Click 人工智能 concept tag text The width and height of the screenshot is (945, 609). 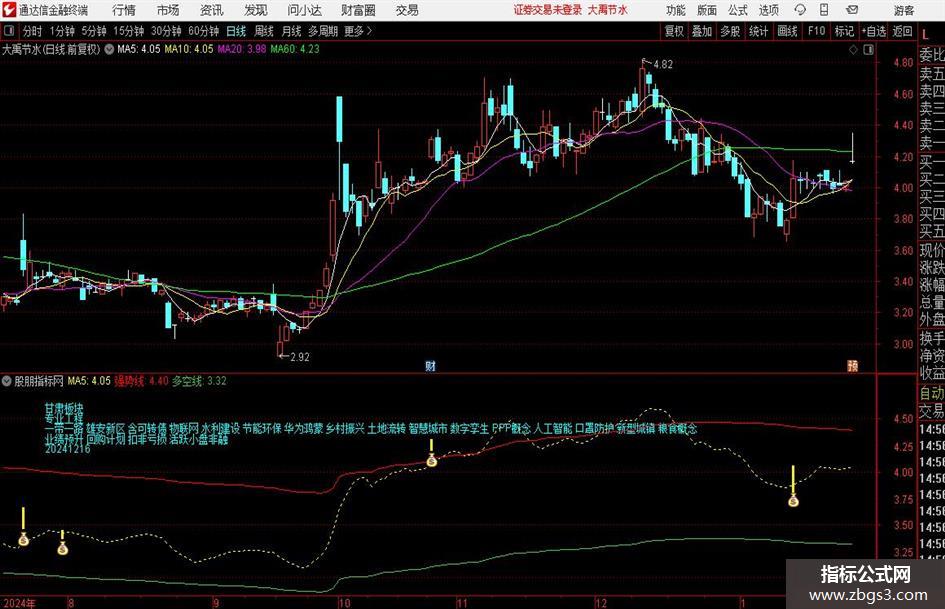(x=553, y=429)
